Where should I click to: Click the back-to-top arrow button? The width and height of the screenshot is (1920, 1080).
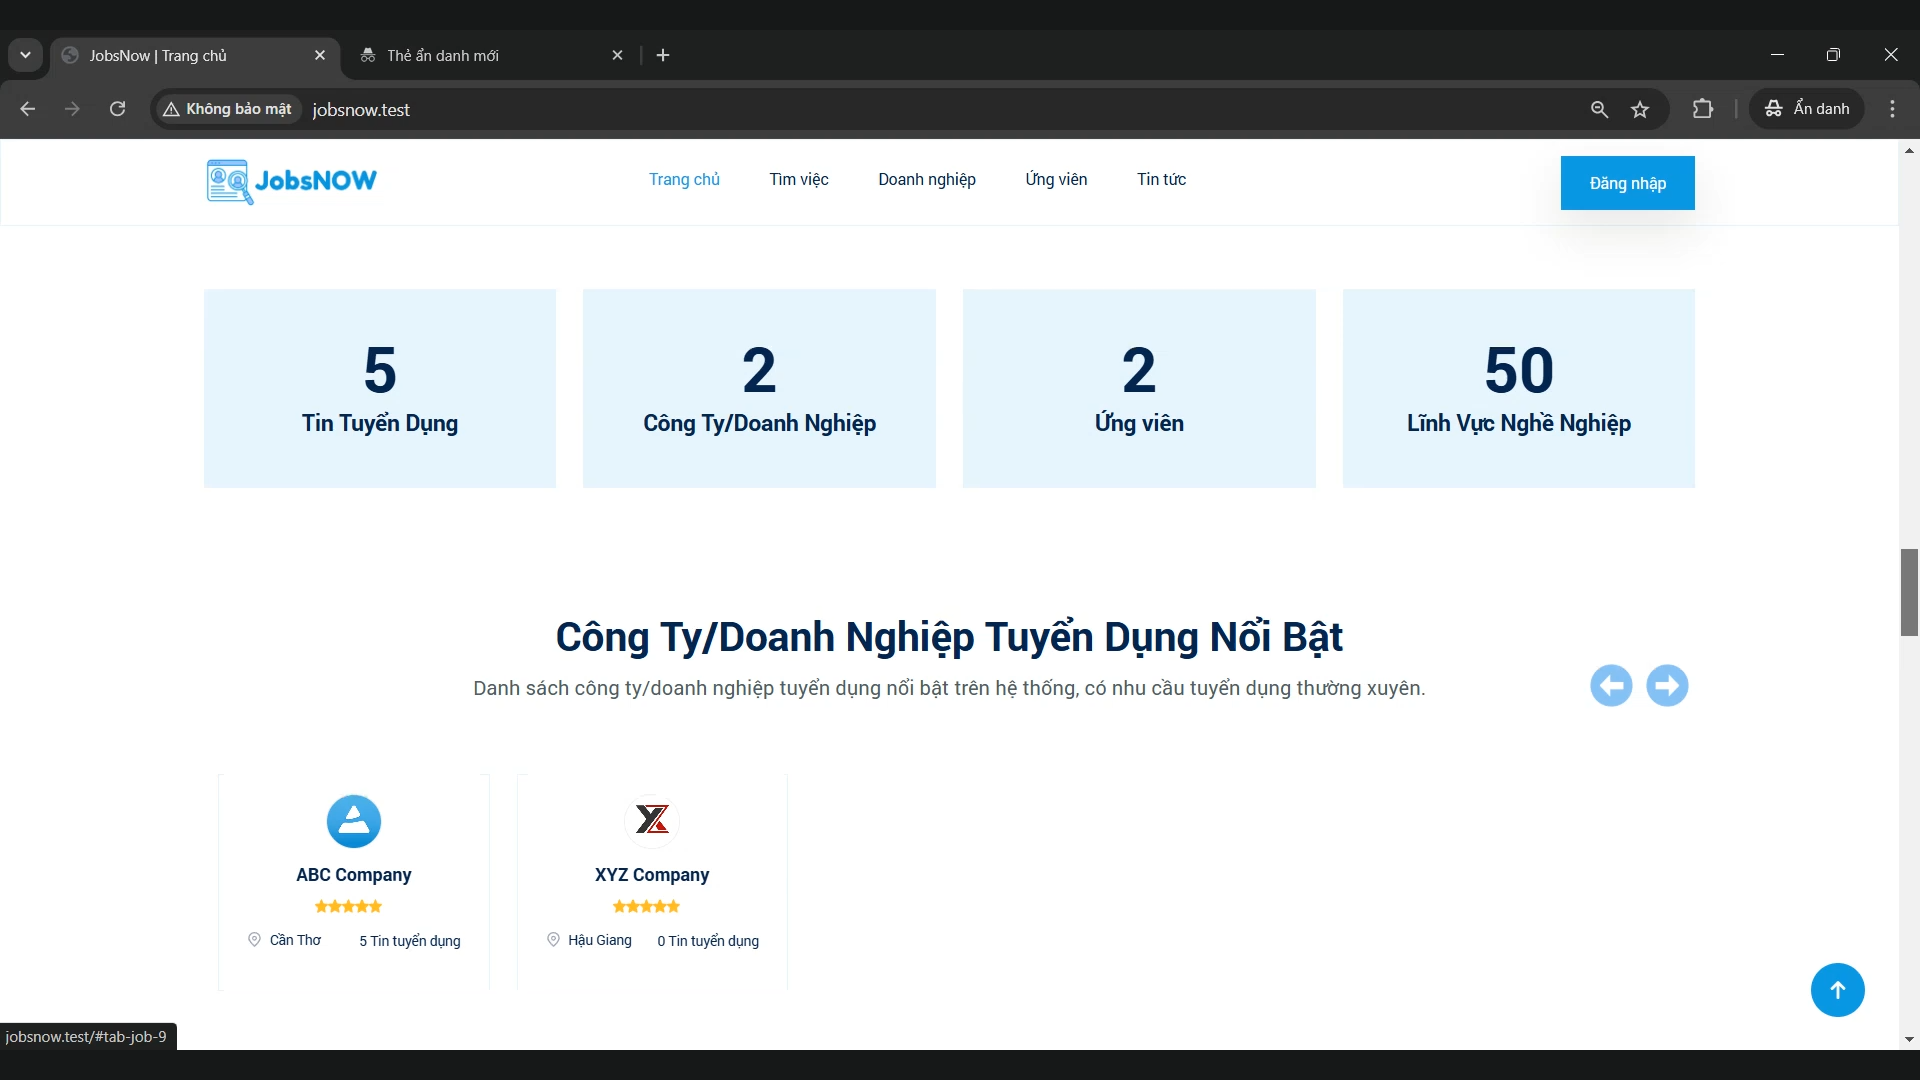(x=1838, y=990)
